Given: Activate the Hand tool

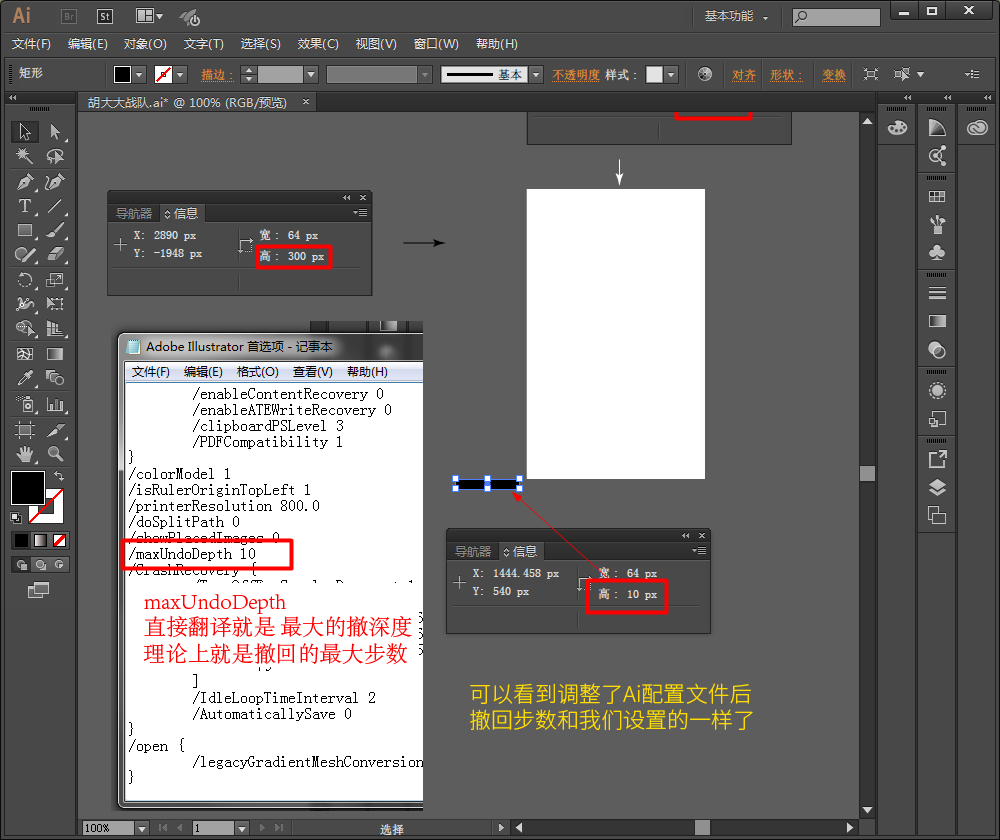Looking at the screenshot, I should click(24, 454).
